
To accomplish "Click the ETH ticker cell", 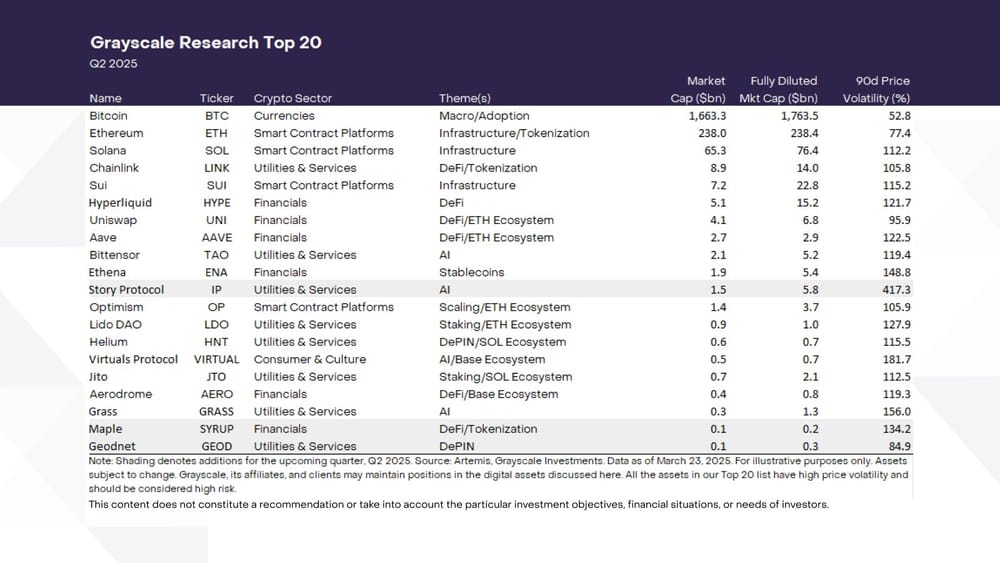I will point(216,133).
